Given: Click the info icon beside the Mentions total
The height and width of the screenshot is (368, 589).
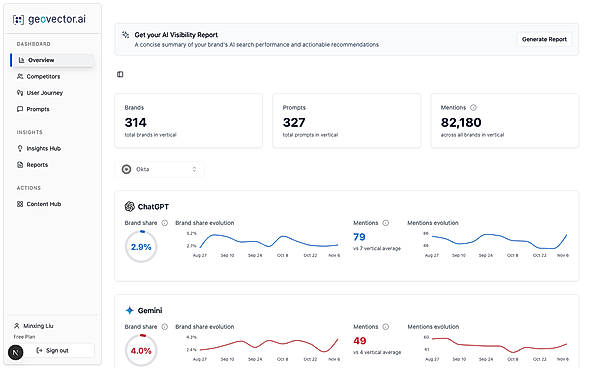Looking at the screenshot, I should [473, 107].
